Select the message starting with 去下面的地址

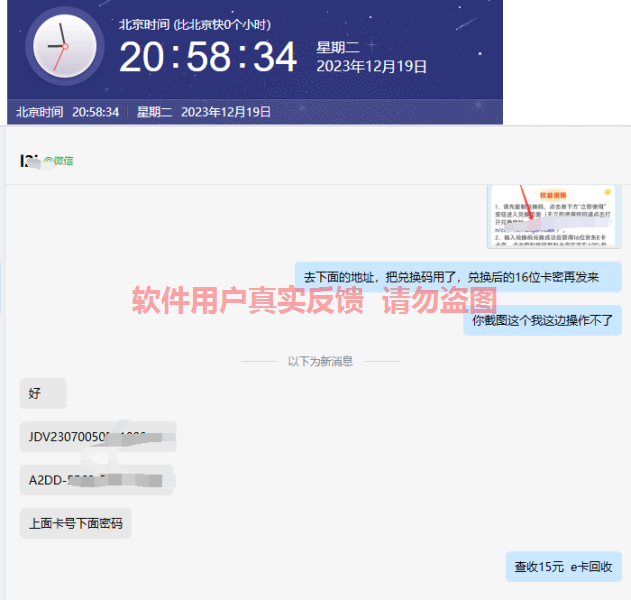pos(458,277)
